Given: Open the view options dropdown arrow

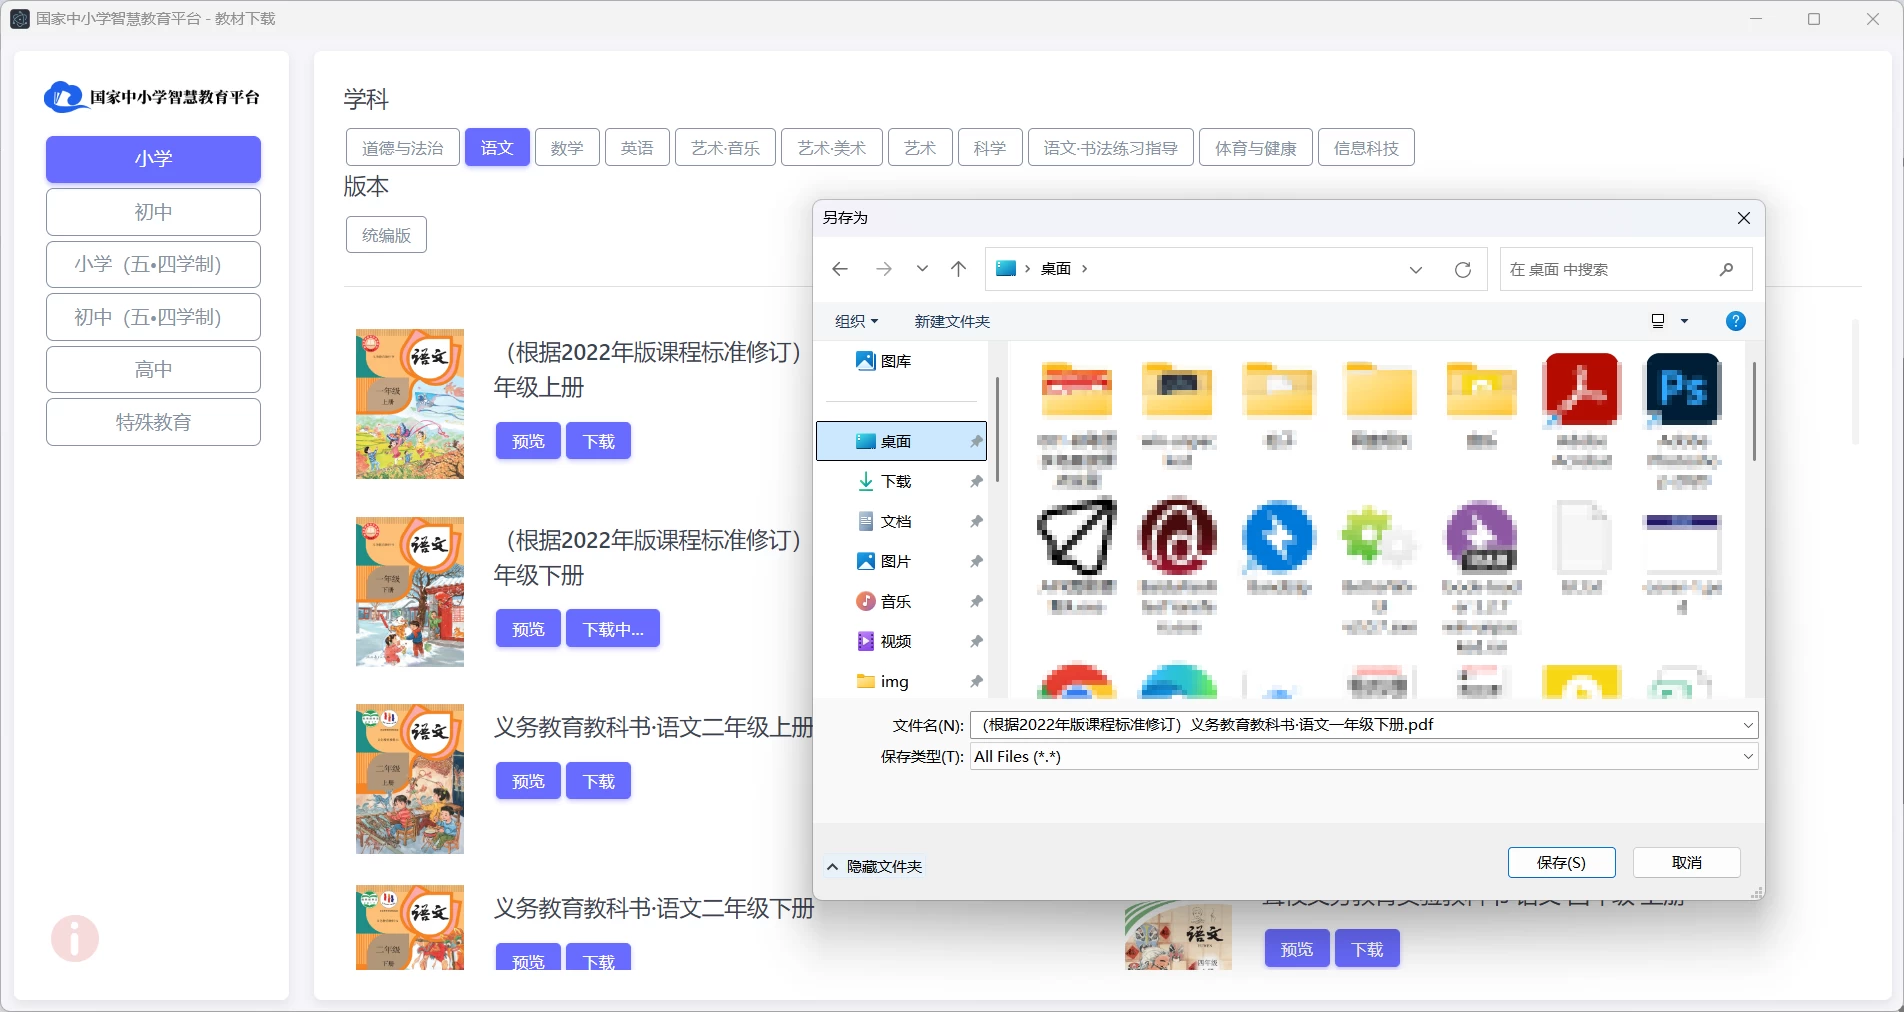Looking at the screenshot, I should pyautogui.click(x=1684, y=321).
